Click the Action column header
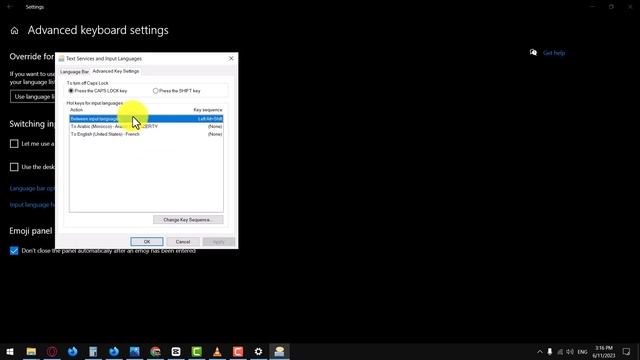 tap(76, 110)
